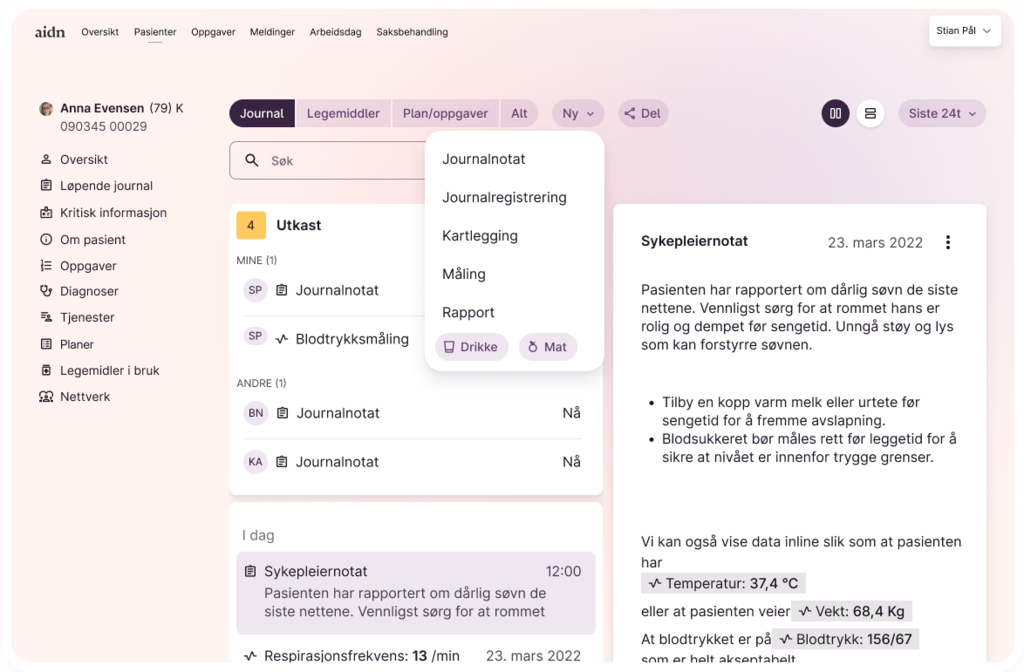1024x672 pixels.
Task: Open the three-dot menu on Sykepleiernotat
Action: [x=948, y=242]
